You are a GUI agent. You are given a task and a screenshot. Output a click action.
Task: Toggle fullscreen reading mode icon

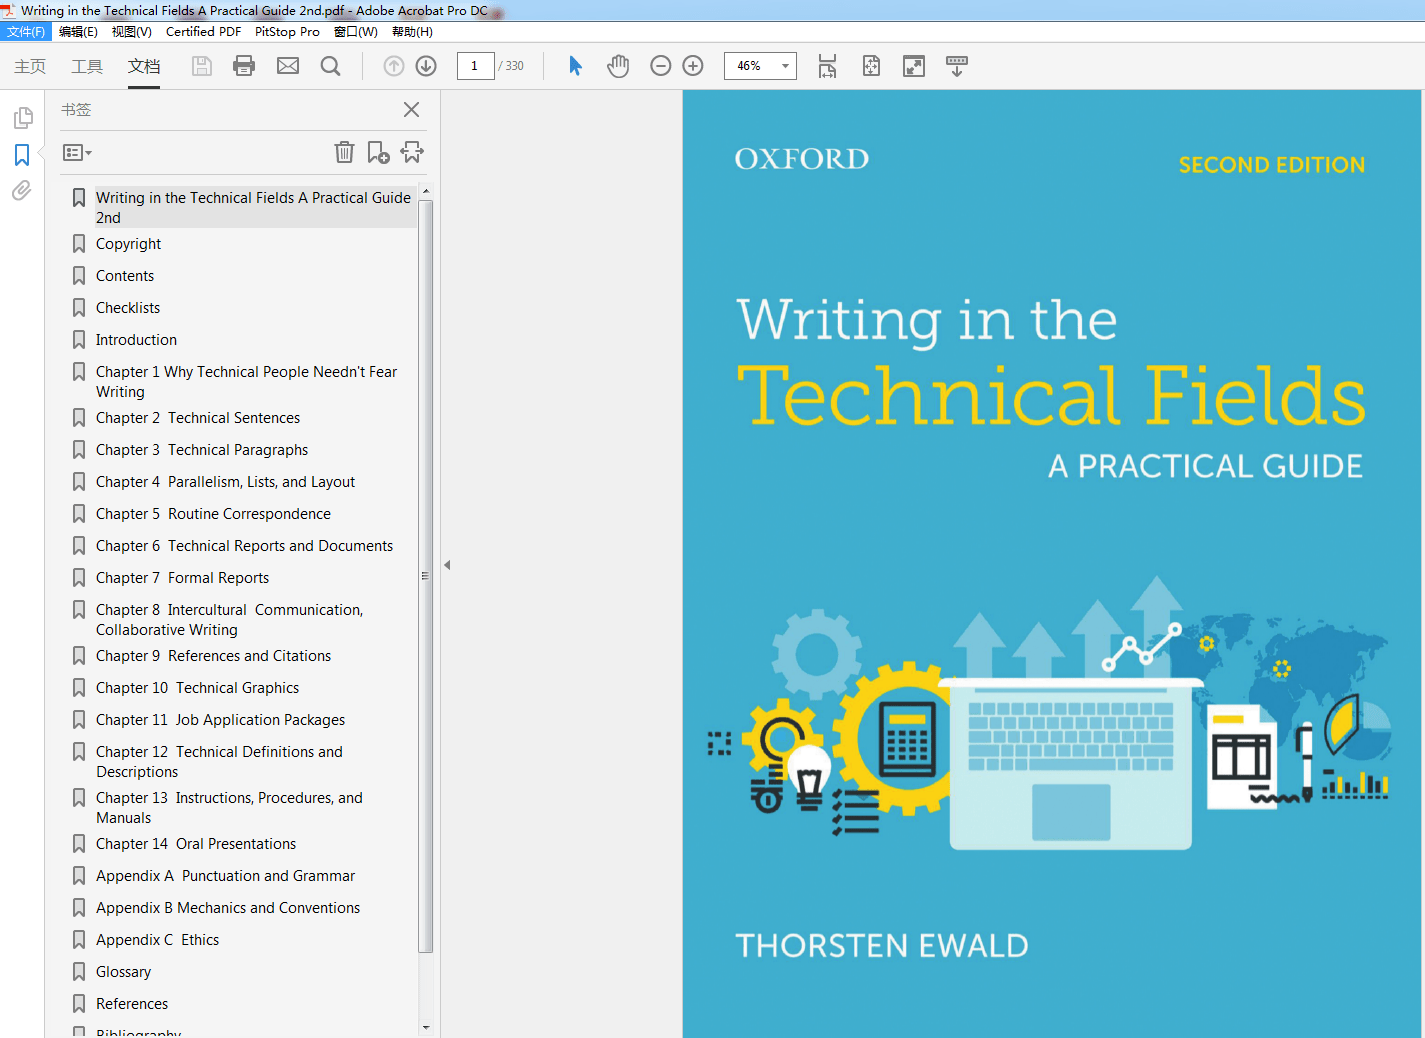click(913, 65)
